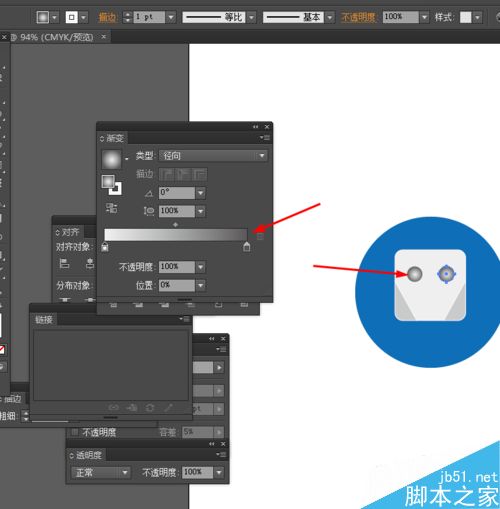Click the stroke weight stepper arrows
Screen dimensions: 500x509
[x=127, y=17]
